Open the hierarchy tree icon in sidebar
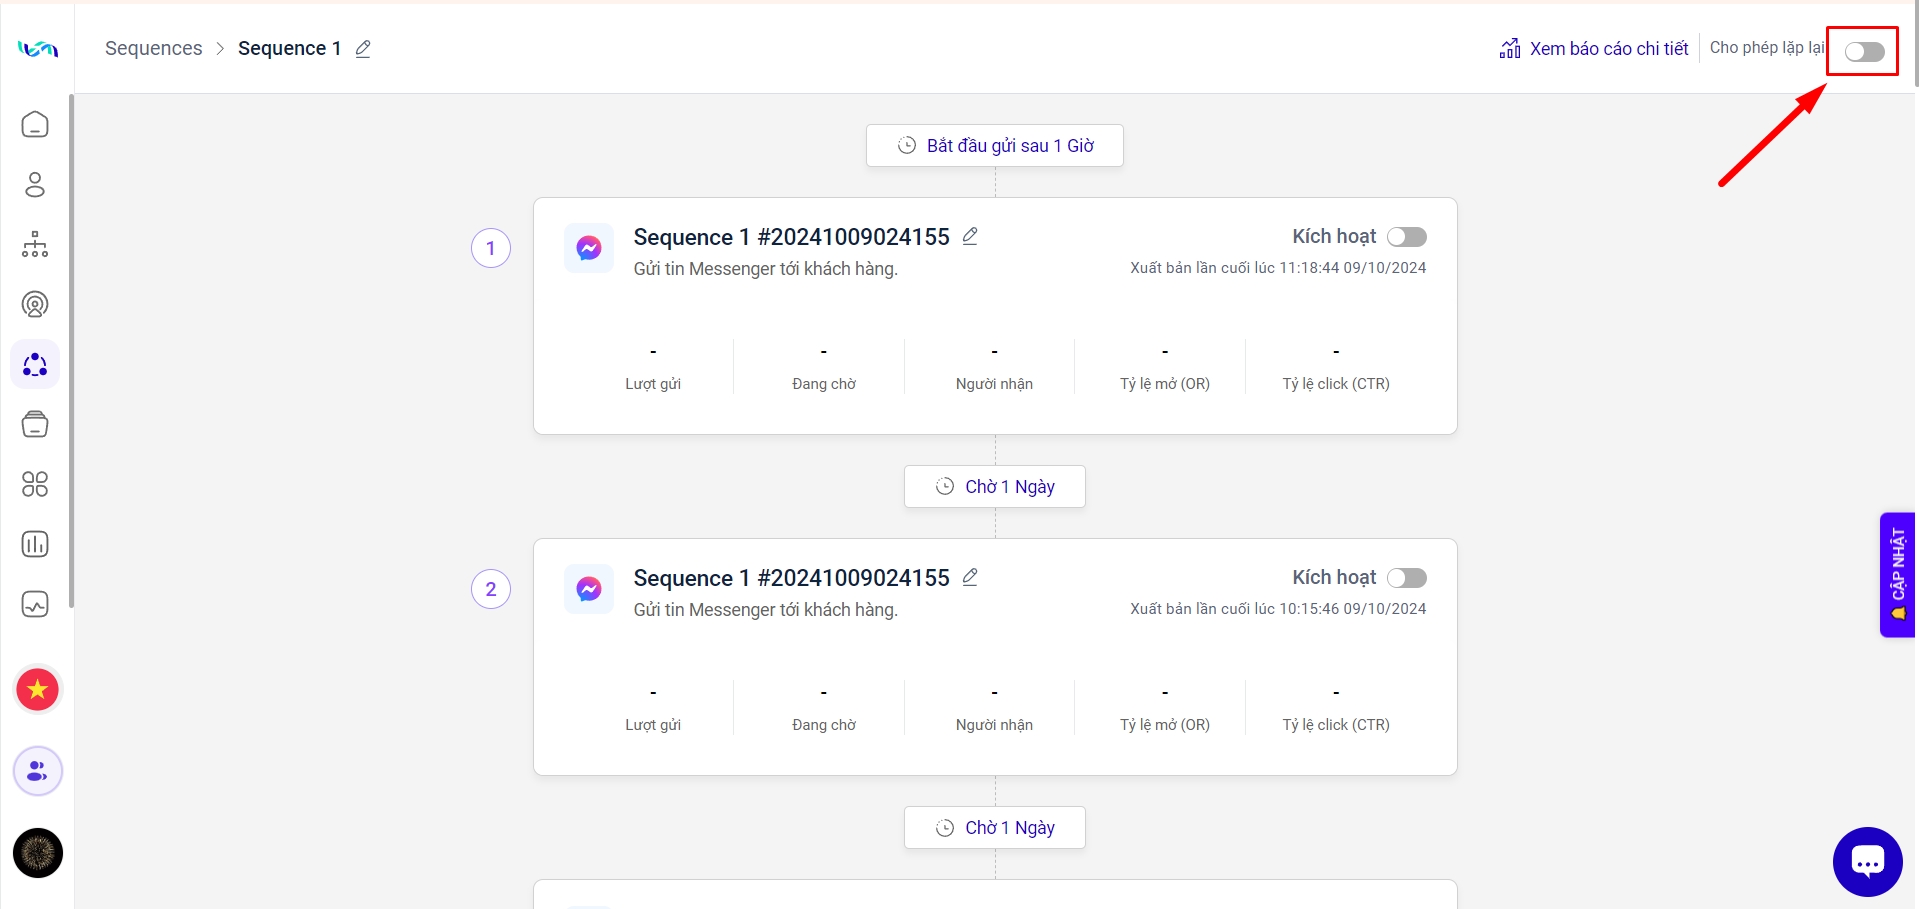The image size is (1919, 909). [35, 245]
